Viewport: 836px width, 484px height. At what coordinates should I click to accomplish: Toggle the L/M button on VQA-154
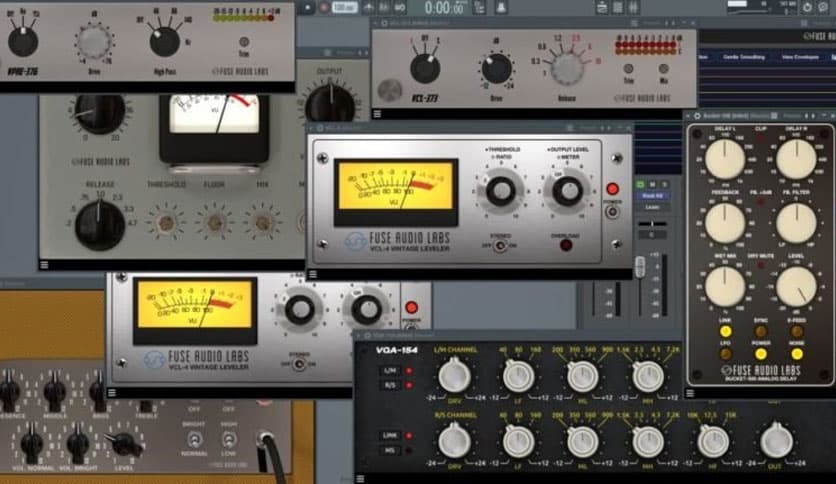pos(390,370)
